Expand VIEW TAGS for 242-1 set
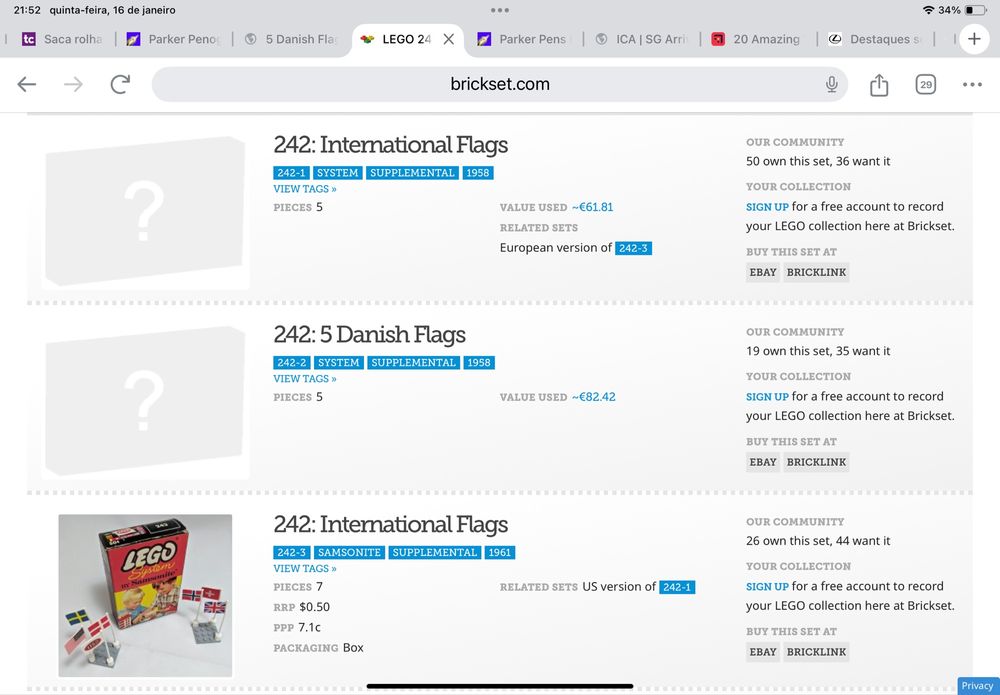 (305, 189)
